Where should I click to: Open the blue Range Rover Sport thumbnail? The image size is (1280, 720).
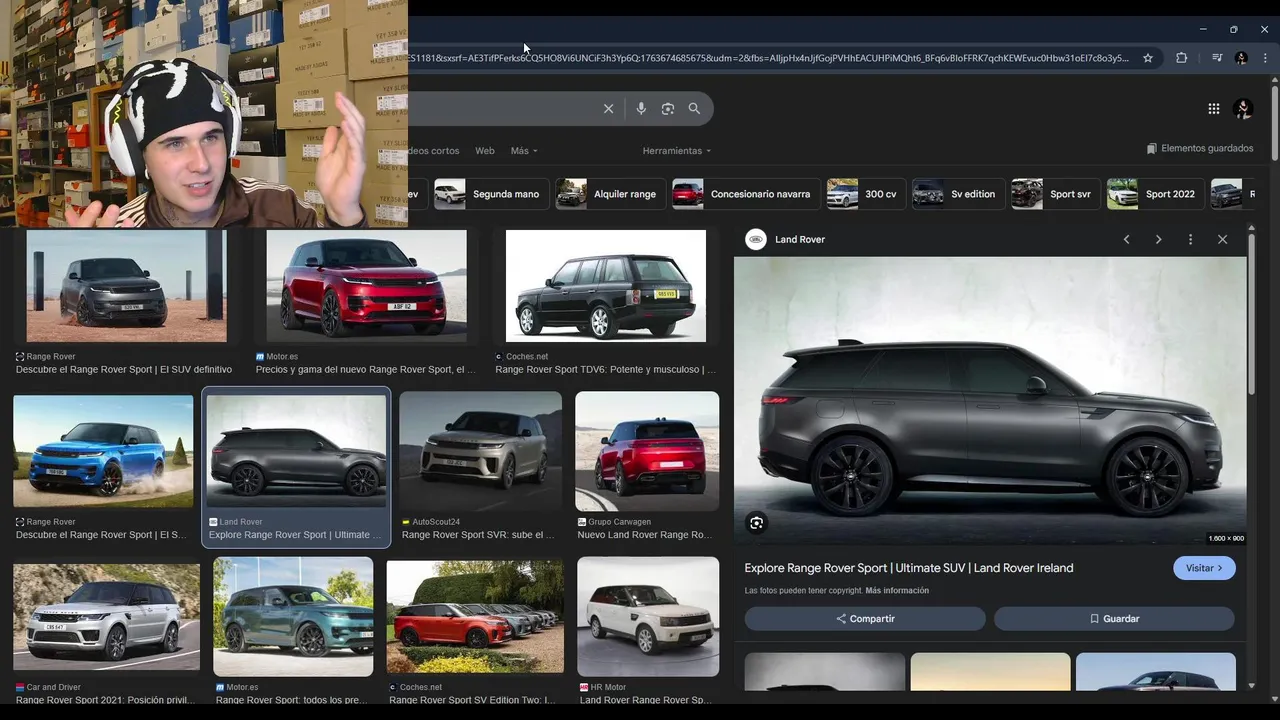pyautogui.click(x=103, y=451)
